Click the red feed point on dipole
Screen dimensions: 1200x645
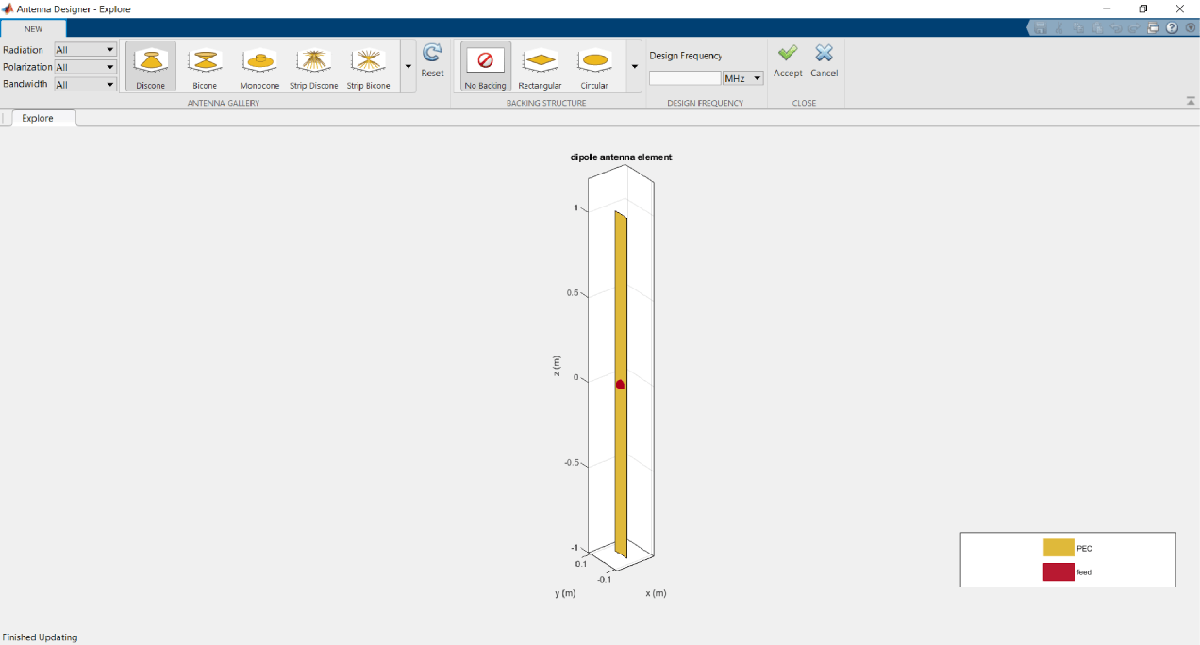point(620,384)
